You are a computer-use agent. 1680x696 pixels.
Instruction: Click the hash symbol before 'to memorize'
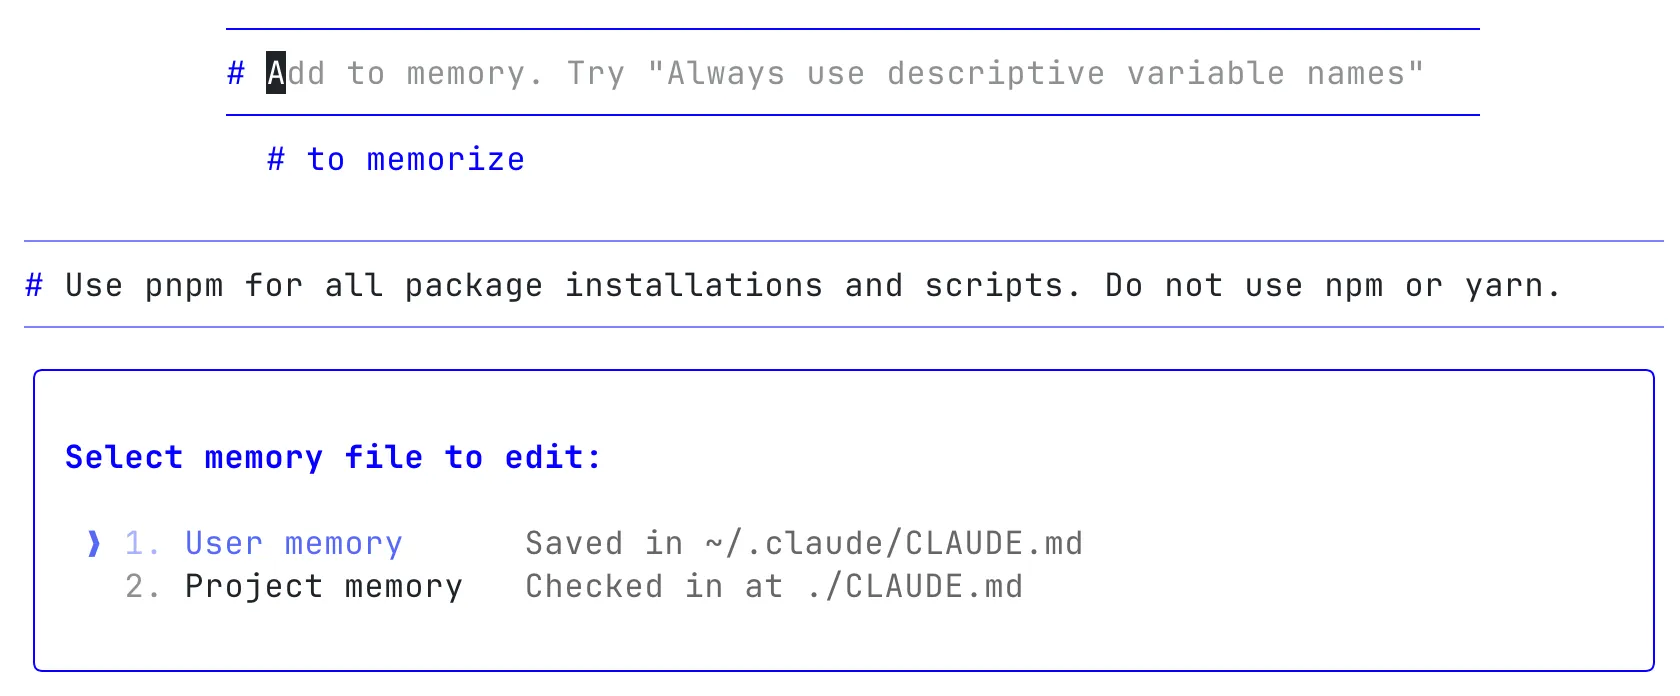(276, 159)
